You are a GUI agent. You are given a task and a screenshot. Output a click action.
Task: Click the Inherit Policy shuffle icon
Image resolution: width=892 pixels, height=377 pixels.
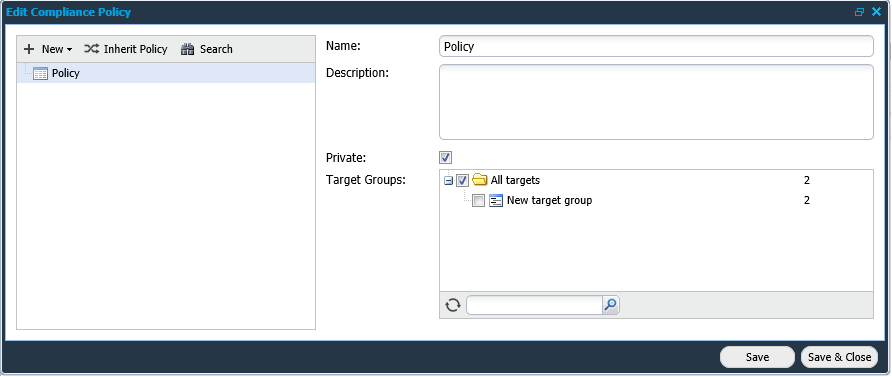tap(91, 49)
